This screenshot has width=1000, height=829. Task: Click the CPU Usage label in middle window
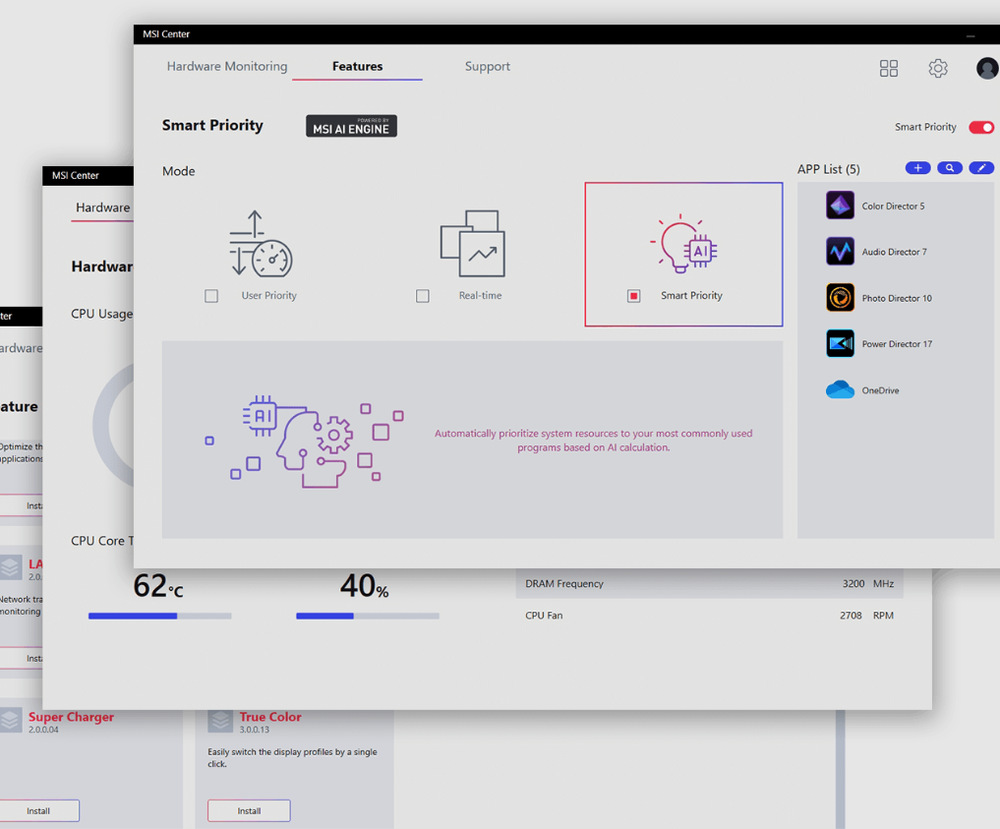click(x=102, y=314)
